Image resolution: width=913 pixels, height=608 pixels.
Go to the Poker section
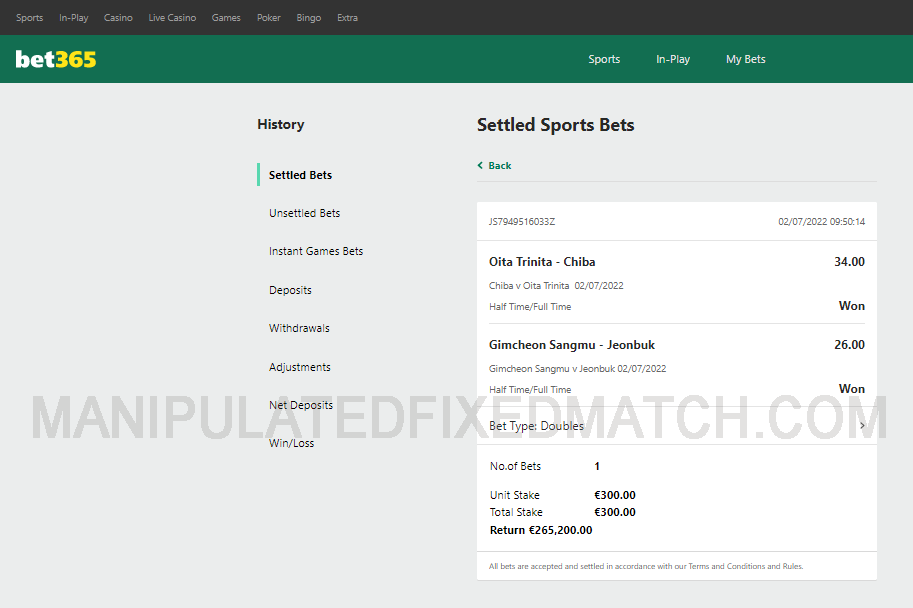[268, 18]
